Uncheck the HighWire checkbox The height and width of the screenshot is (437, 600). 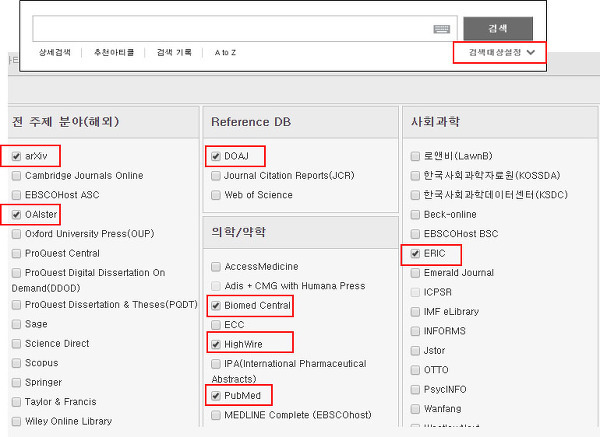point(216,344)
